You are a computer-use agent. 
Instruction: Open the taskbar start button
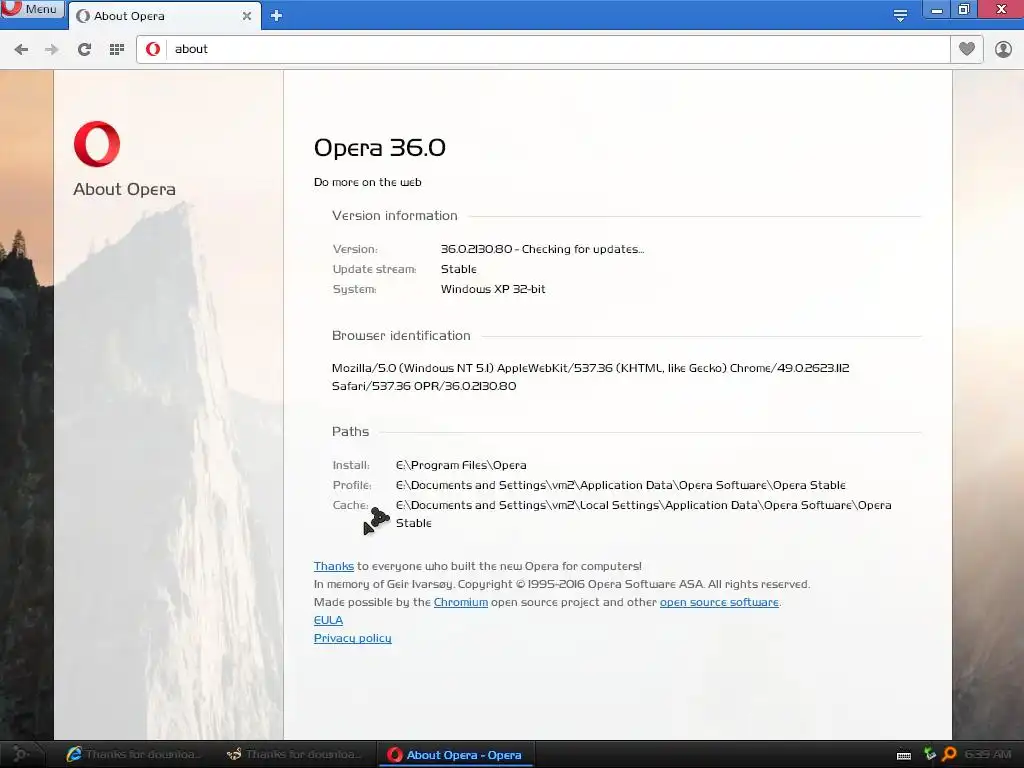[21, 754]
